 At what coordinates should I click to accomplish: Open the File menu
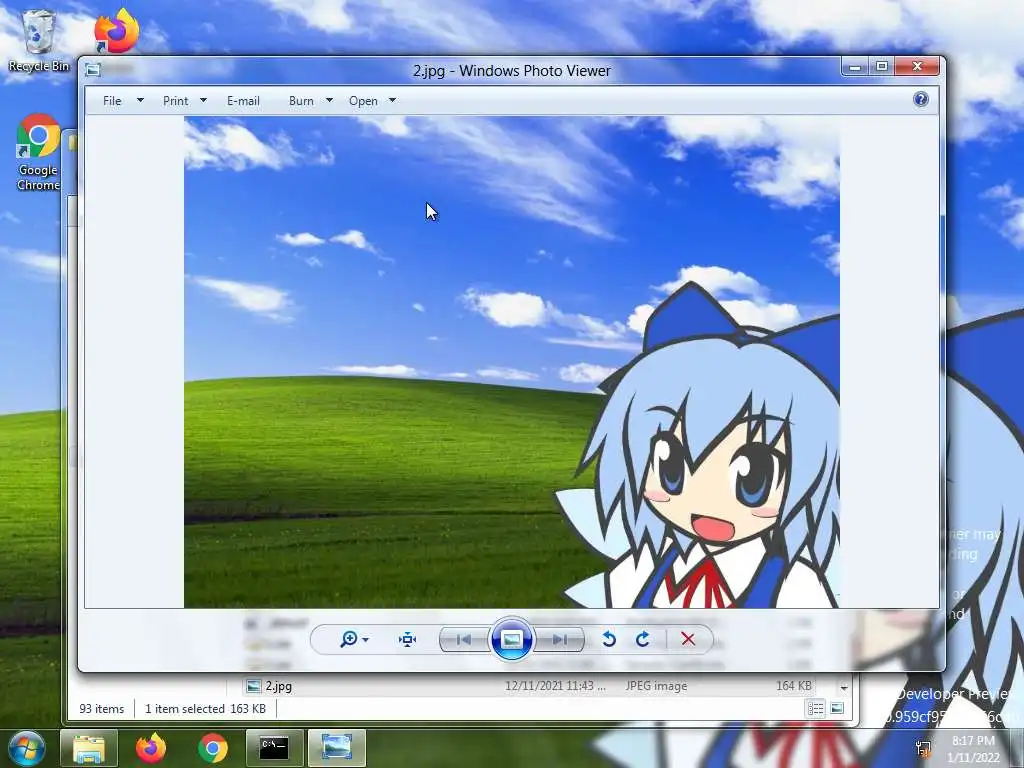(x=112, y=101)
